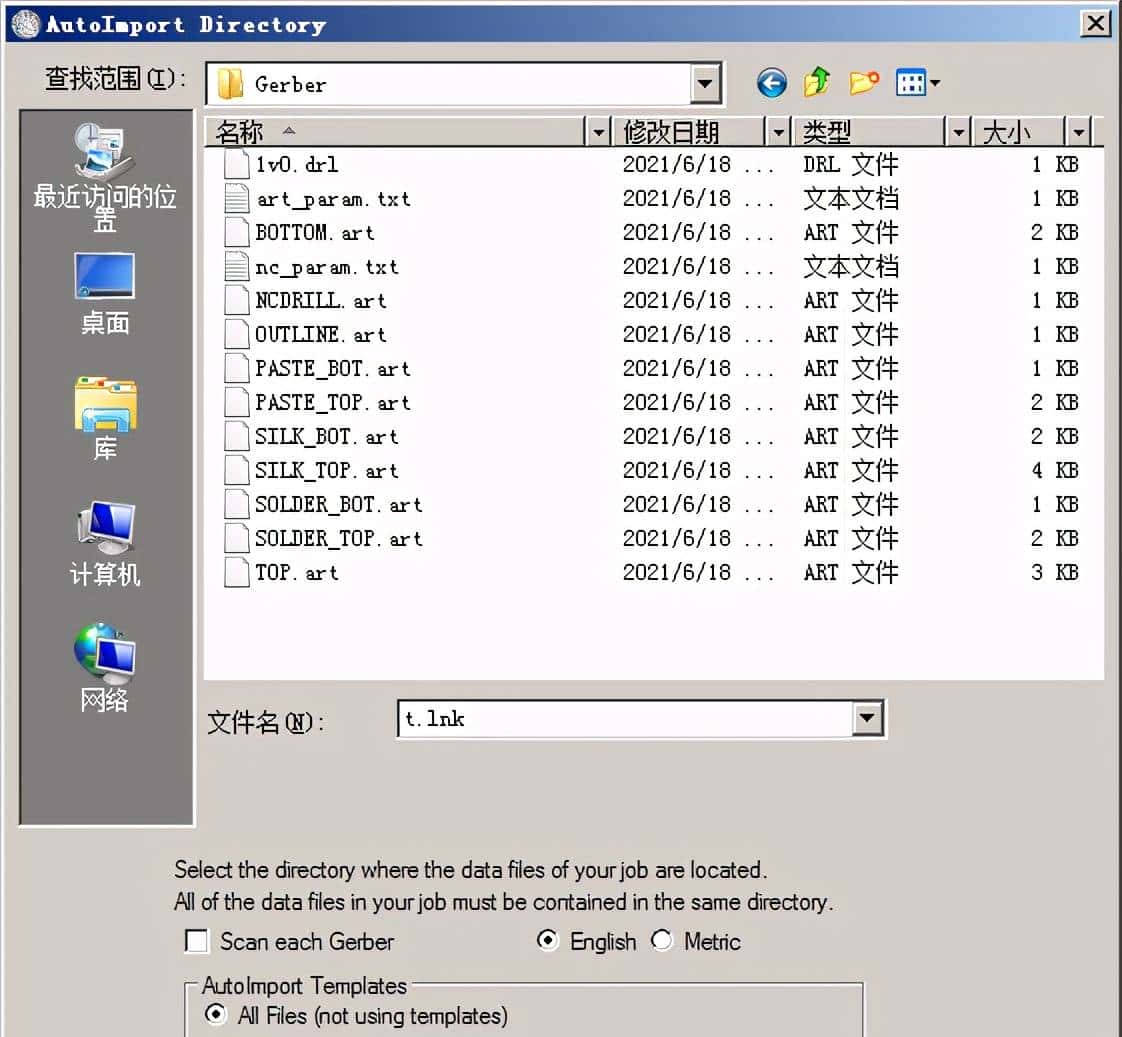The height and width of the screenshot is (1037, 1122).
Task: Select the English units radio button
Action: (548, 941)
